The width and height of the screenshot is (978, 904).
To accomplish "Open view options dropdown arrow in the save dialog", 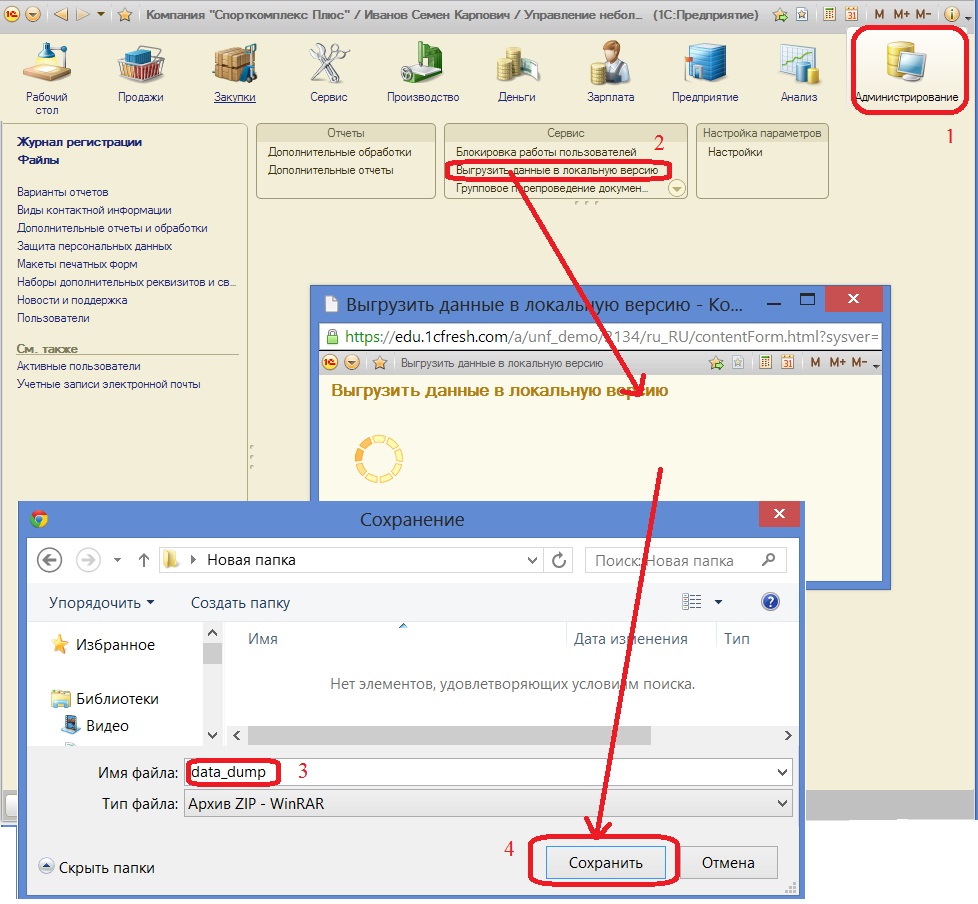I will tap(719, 602).
